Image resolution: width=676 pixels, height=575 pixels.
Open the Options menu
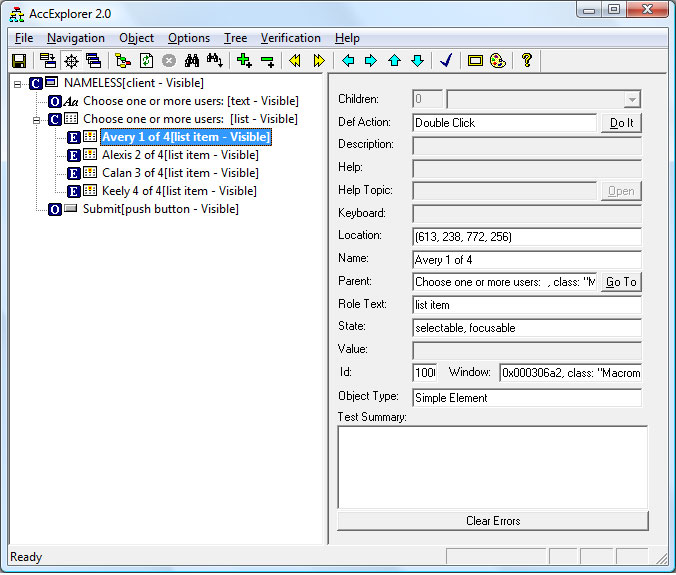189,38
